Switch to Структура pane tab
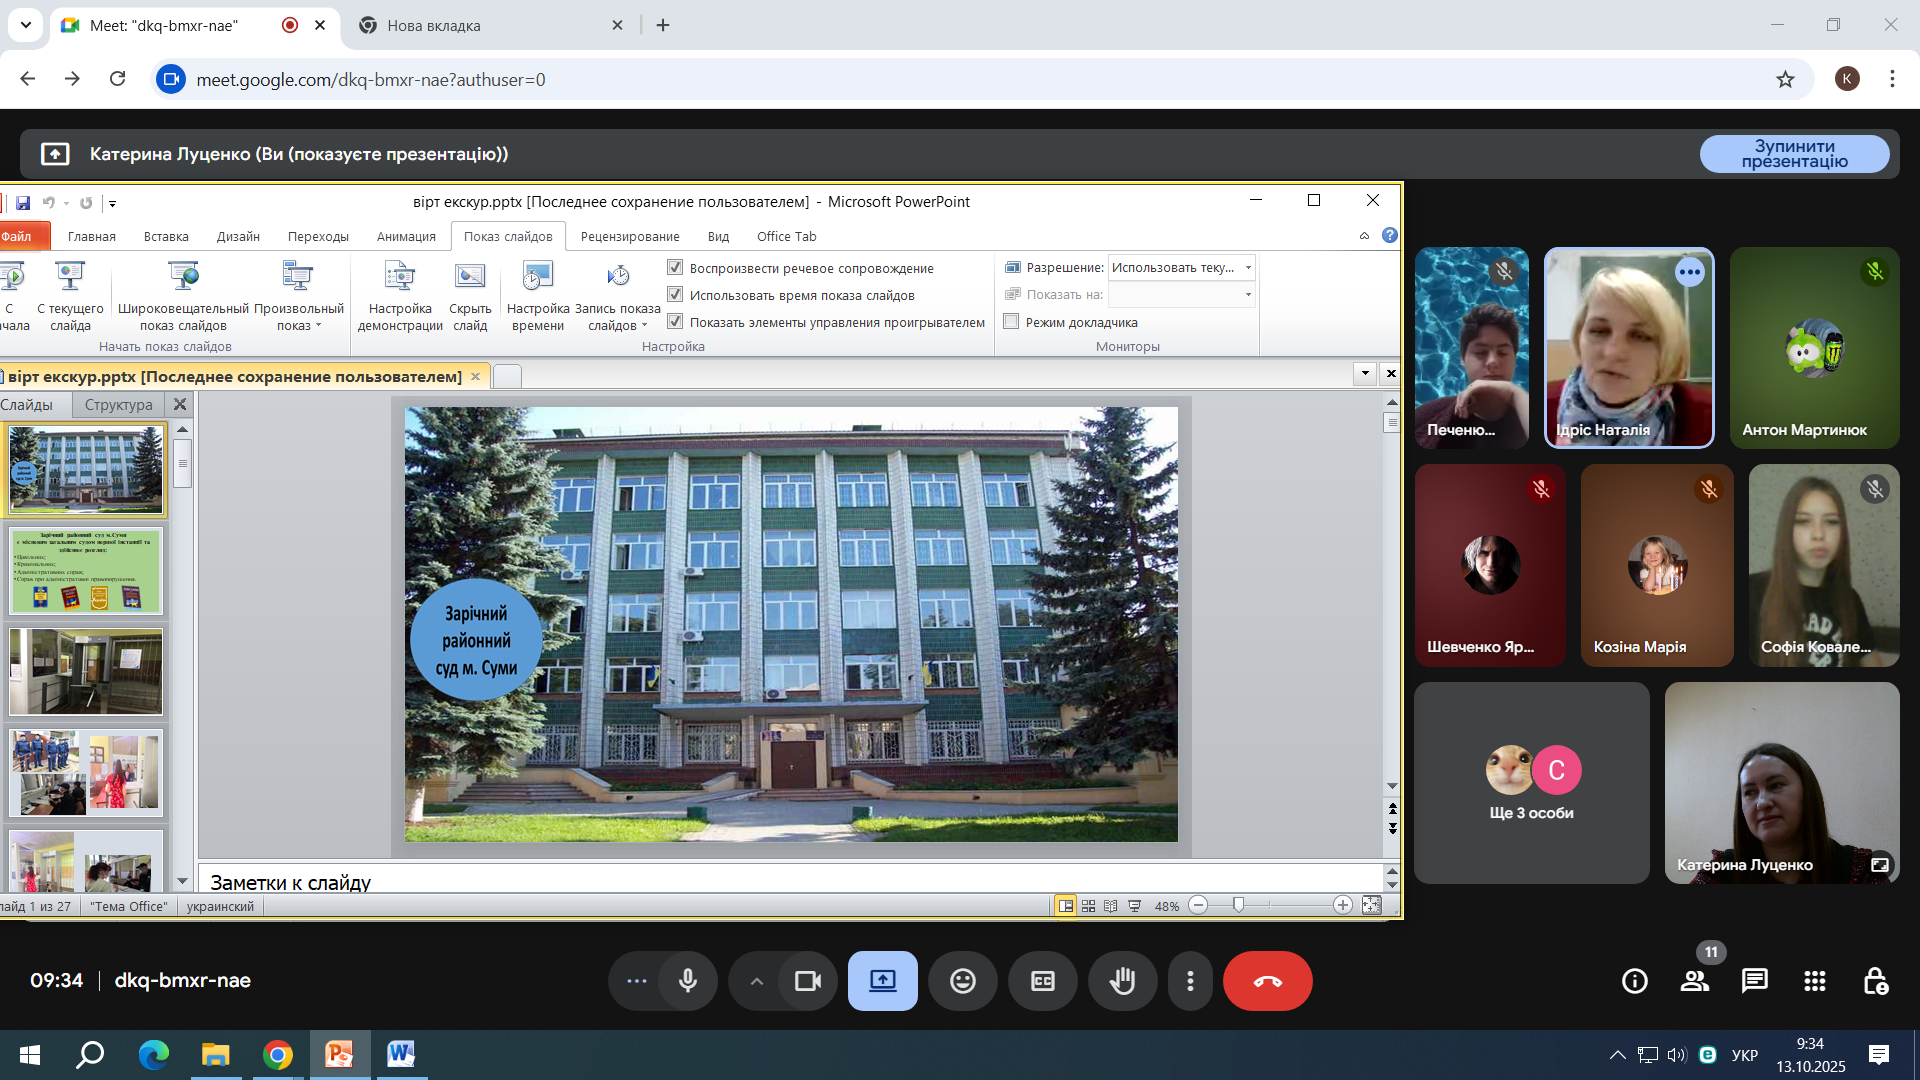The height and width of the screenshot is (1080, 1920). (x=118, y=405)
